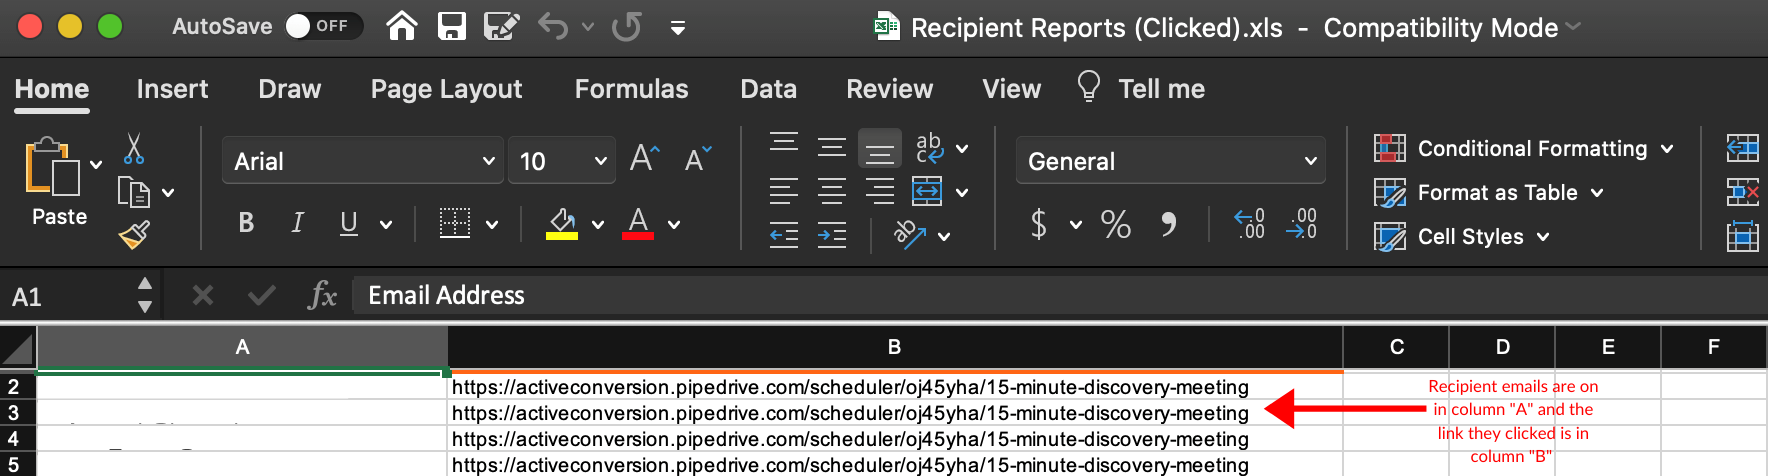Click the Save As edit icon
The width and height of the screenshot is (1768, 476).
click(x=501, y=26)
